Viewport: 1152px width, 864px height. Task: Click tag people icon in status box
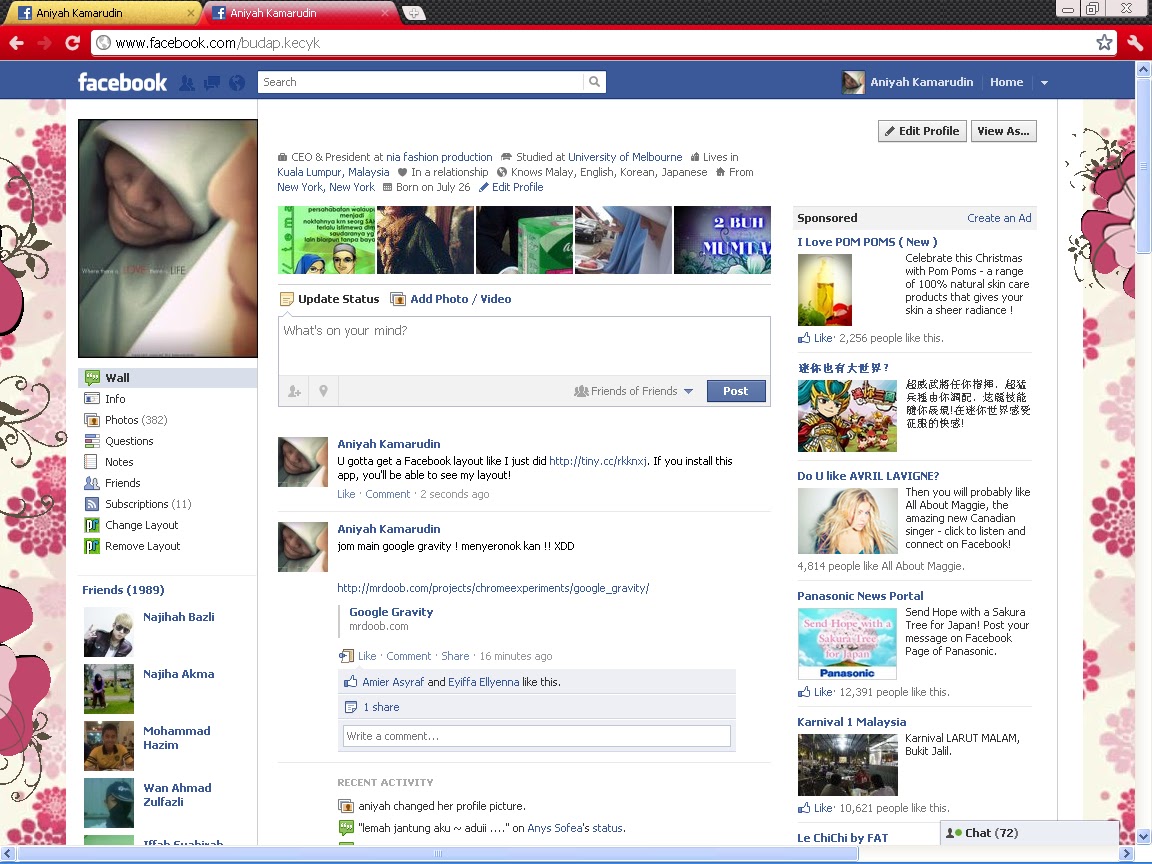click(x=295, y=392)
